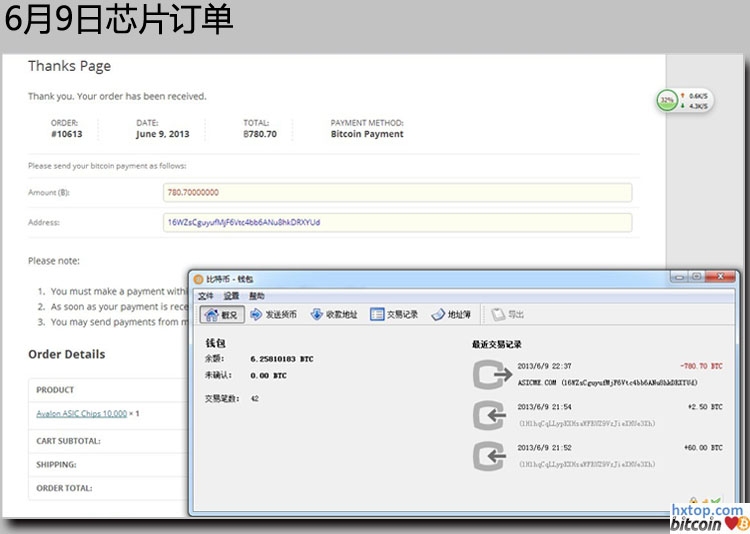
Task: Click the Avalon ASIC Chips 10,000 link
Action: coord(81,413)
